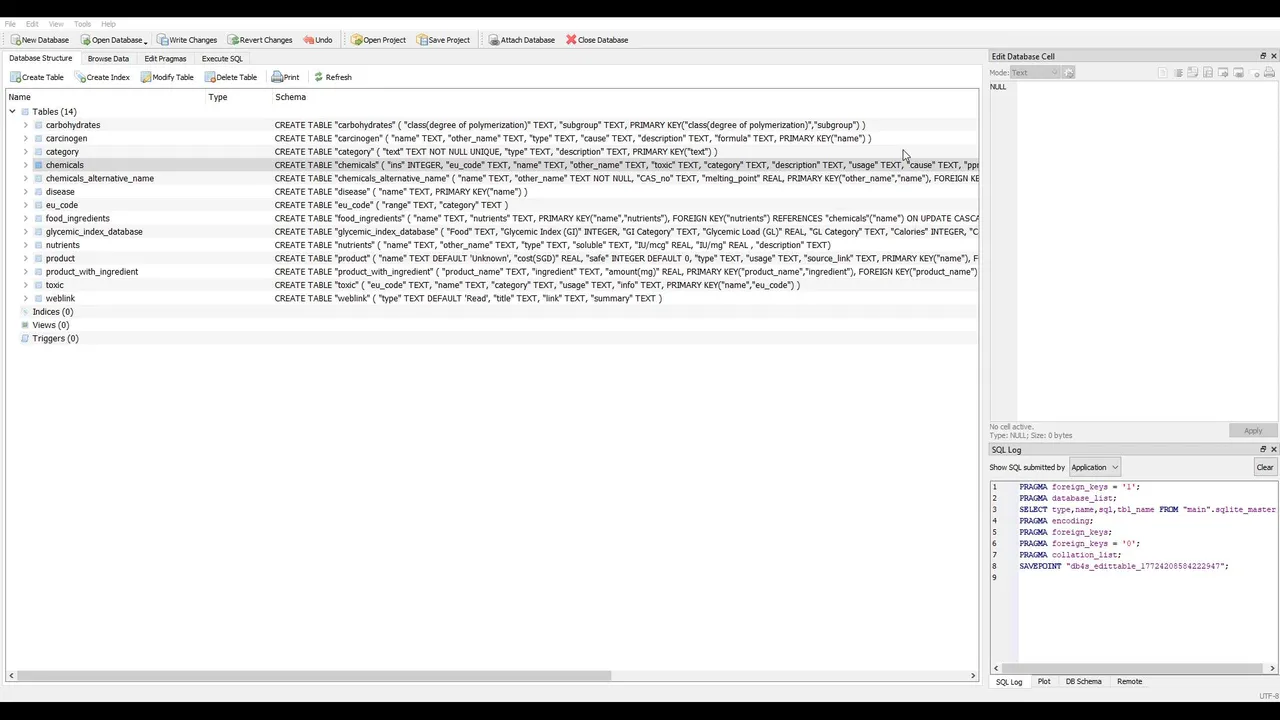Click the Save Project button
The width and height of the screenshot is (1280, 720).
443,40
